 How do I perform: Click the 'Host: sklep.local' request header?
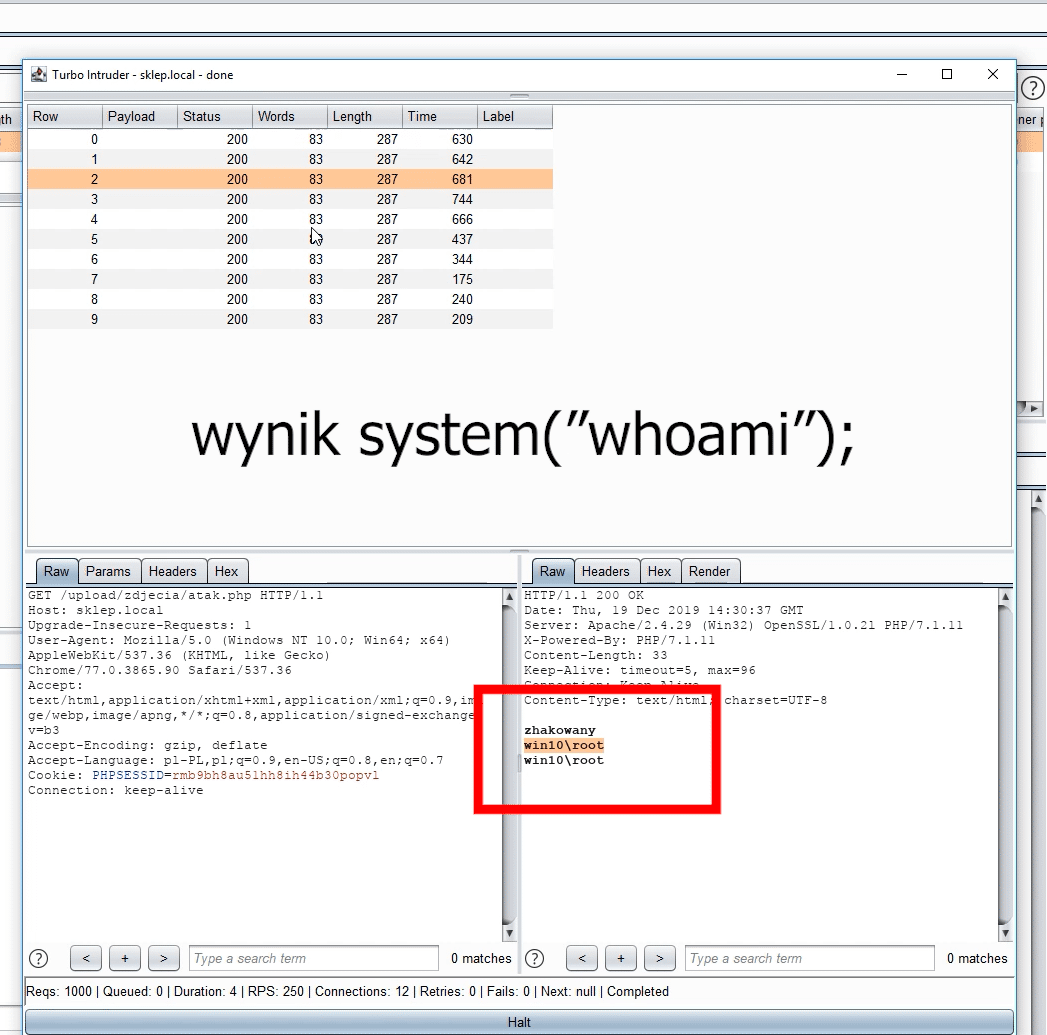95,610
